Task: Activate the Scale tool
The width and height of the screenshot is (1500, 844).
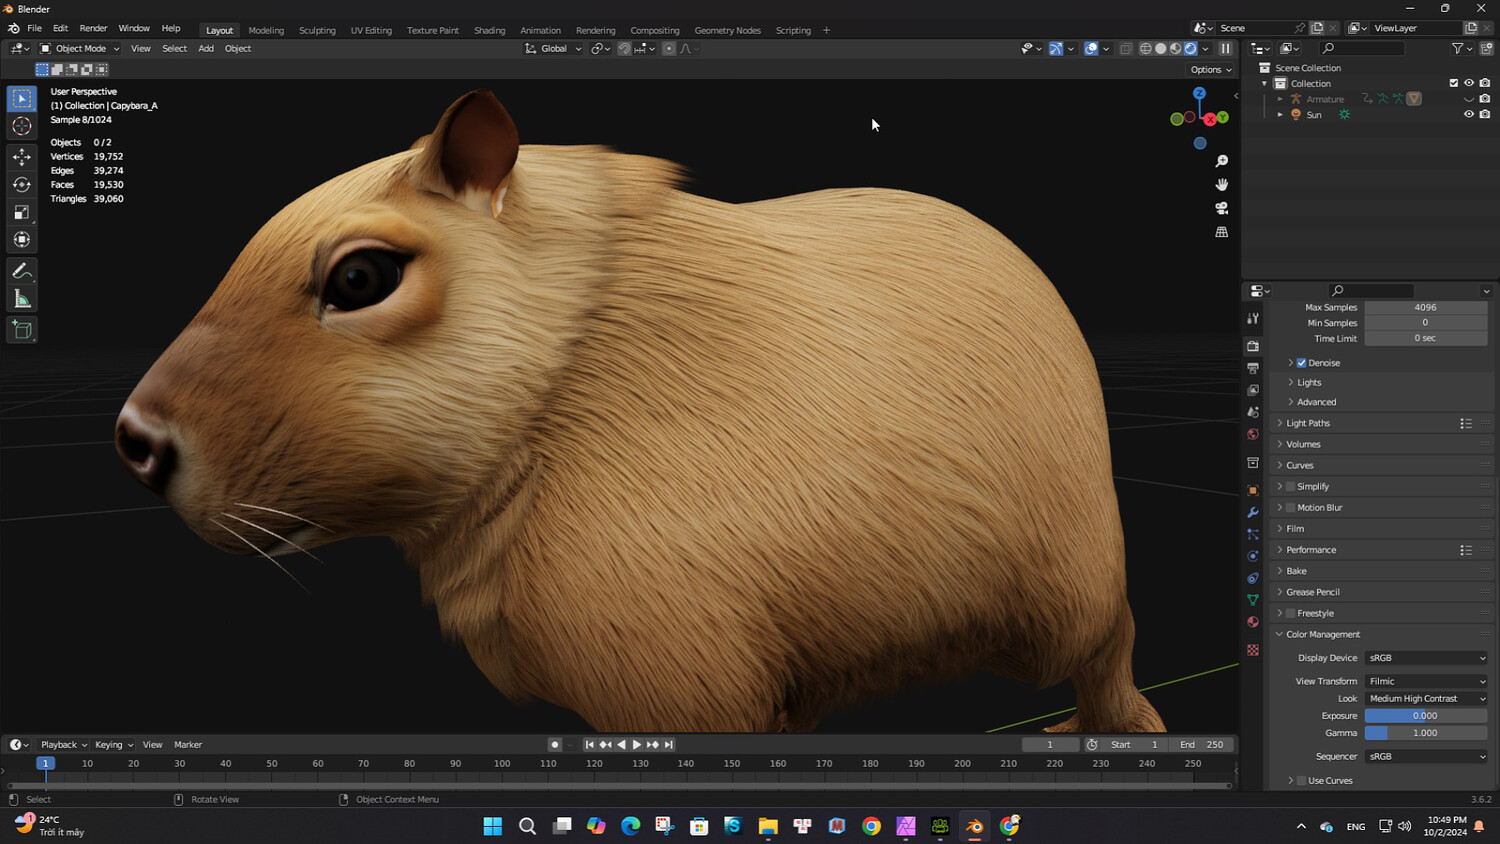Action: 22,212
